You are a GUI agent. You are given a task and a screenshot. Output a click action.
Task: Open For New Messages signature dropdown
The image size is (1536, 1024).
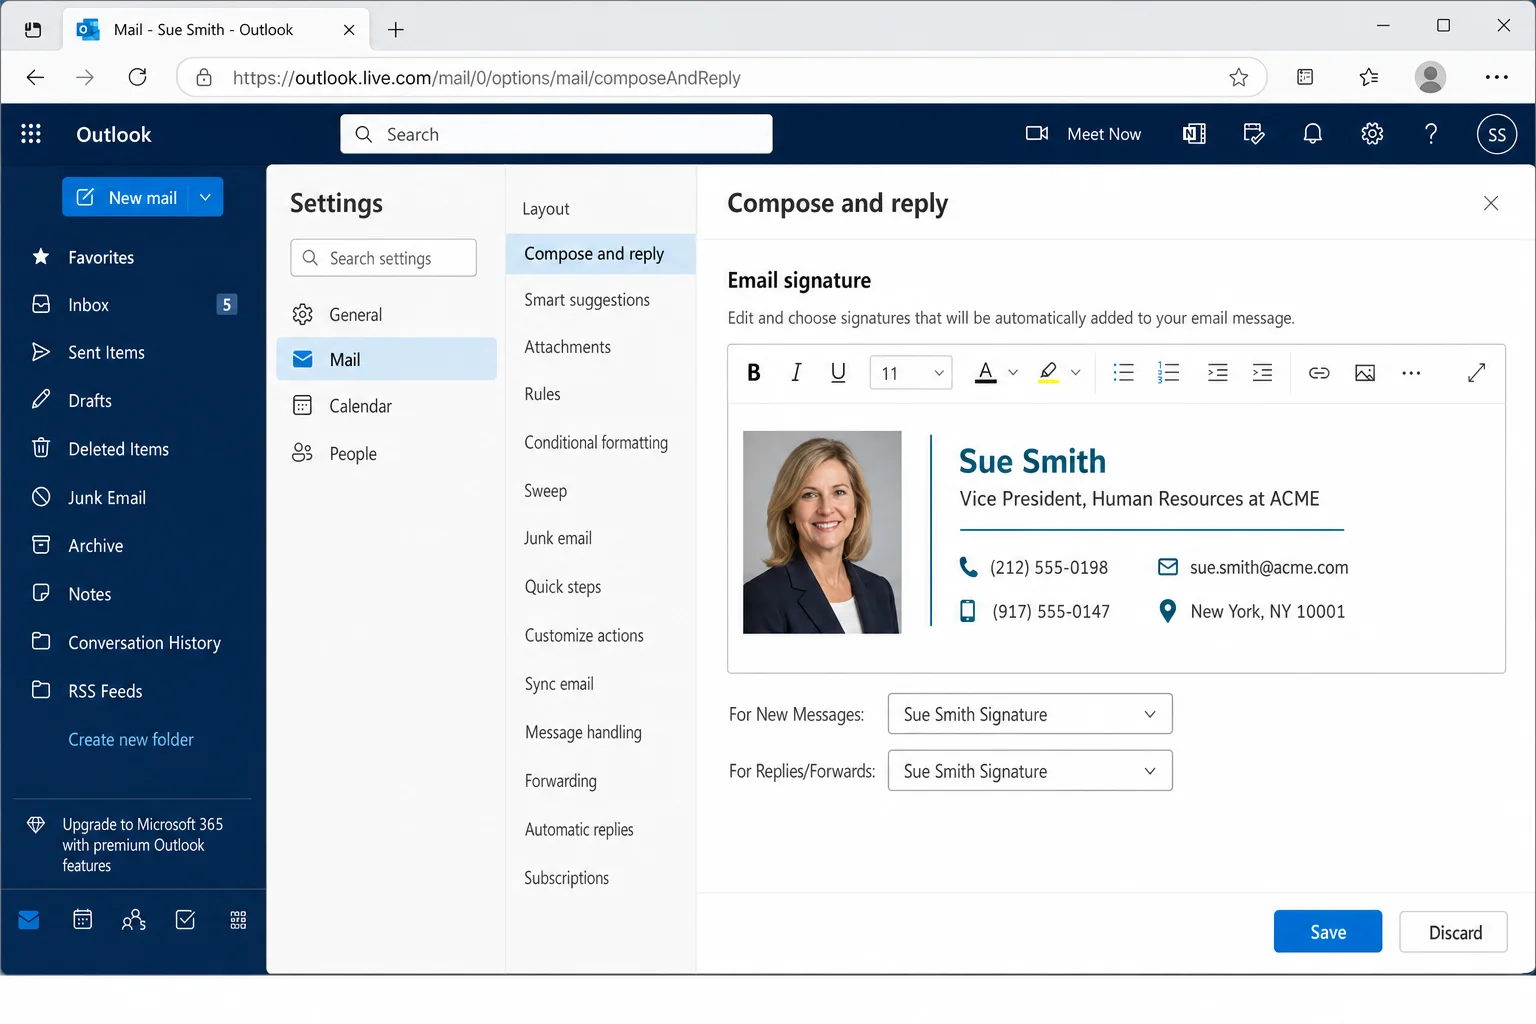(1030, 714)
